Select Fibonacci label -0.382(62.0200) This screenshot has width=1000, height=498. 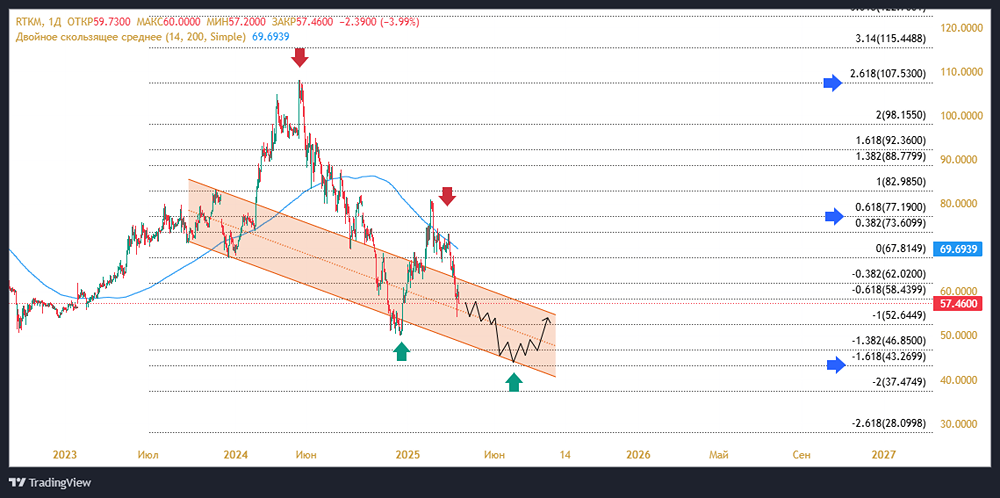click(889, 274)
